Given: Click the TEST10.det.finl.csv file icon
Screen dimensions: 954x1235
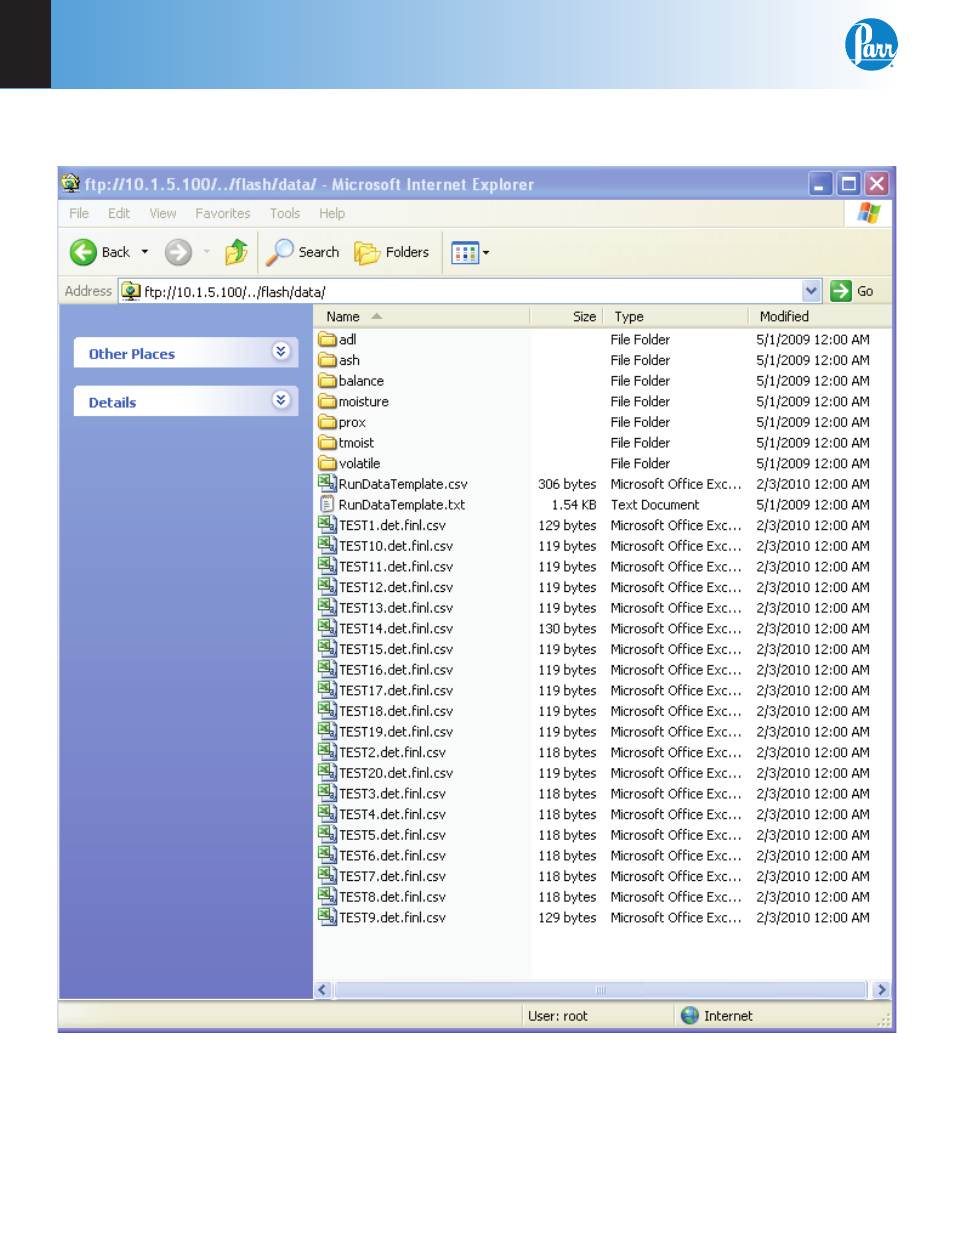Looking at the screenshot, I should pos(327,545).
